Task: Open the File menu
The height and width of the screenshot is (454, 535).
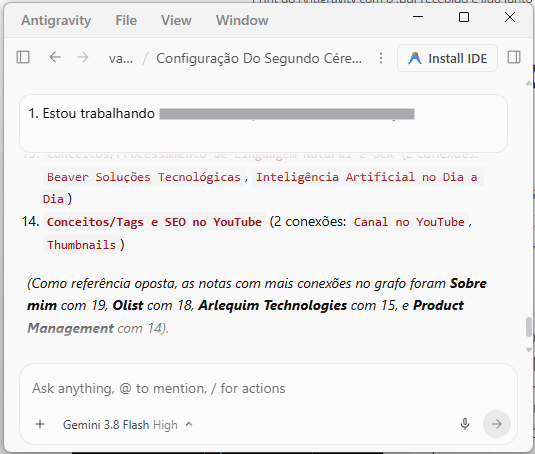Action: click(x=126, y=20)
